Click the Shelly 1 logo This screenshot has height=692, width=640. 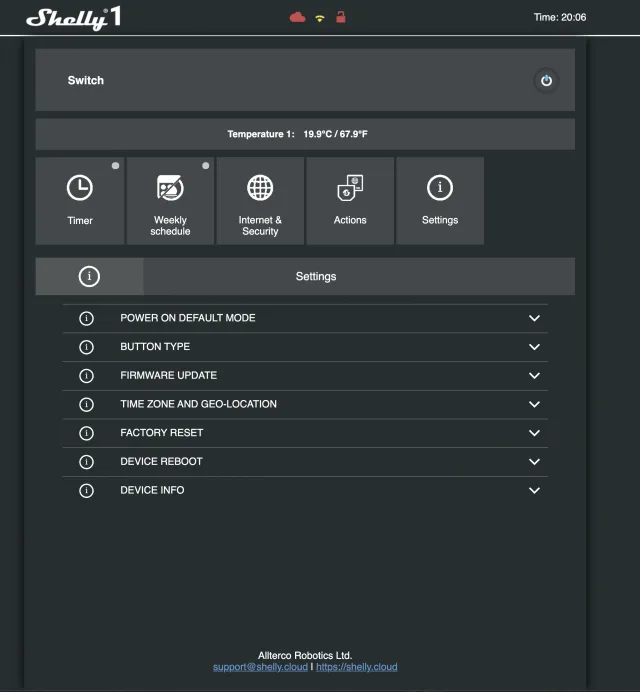[x=72, y=18]
